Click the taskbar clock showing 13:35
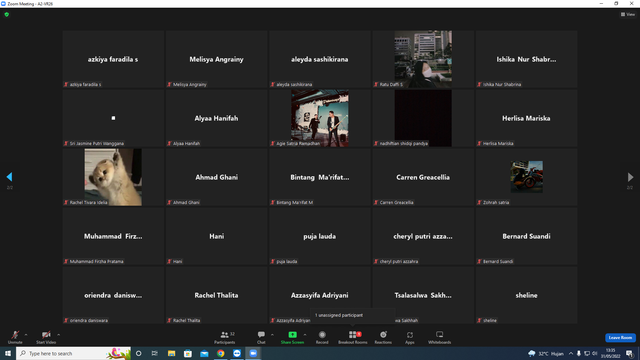 [x=611, y=353]
